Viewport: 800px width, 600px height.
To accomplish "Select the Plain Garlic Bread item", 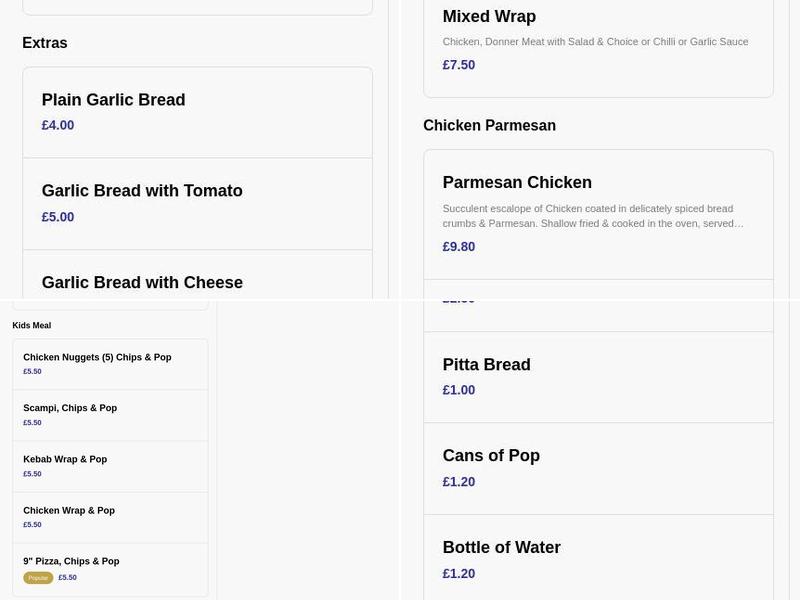I will pyautogui.click(x=113, y=100).
